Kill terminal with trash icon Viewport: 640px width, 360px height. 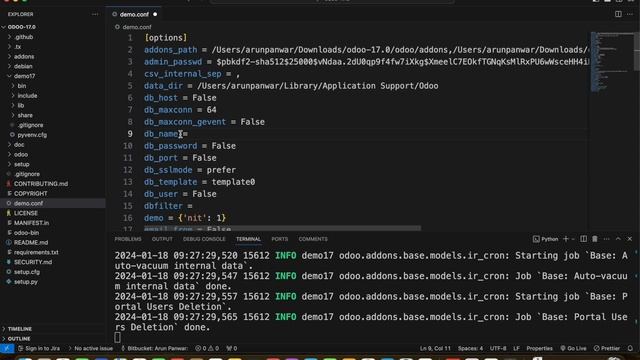coord(595,239)
